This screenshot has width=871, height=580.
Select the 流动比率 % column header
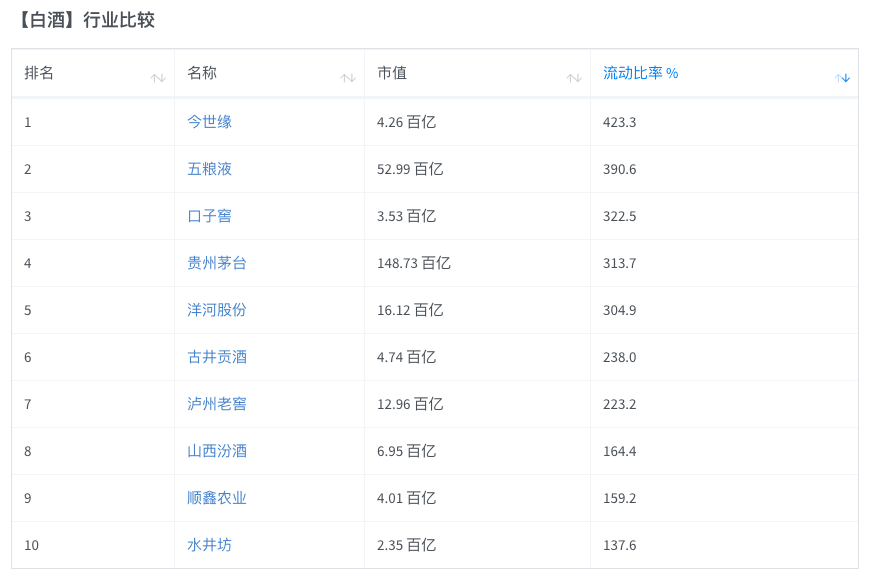[640, 73]
